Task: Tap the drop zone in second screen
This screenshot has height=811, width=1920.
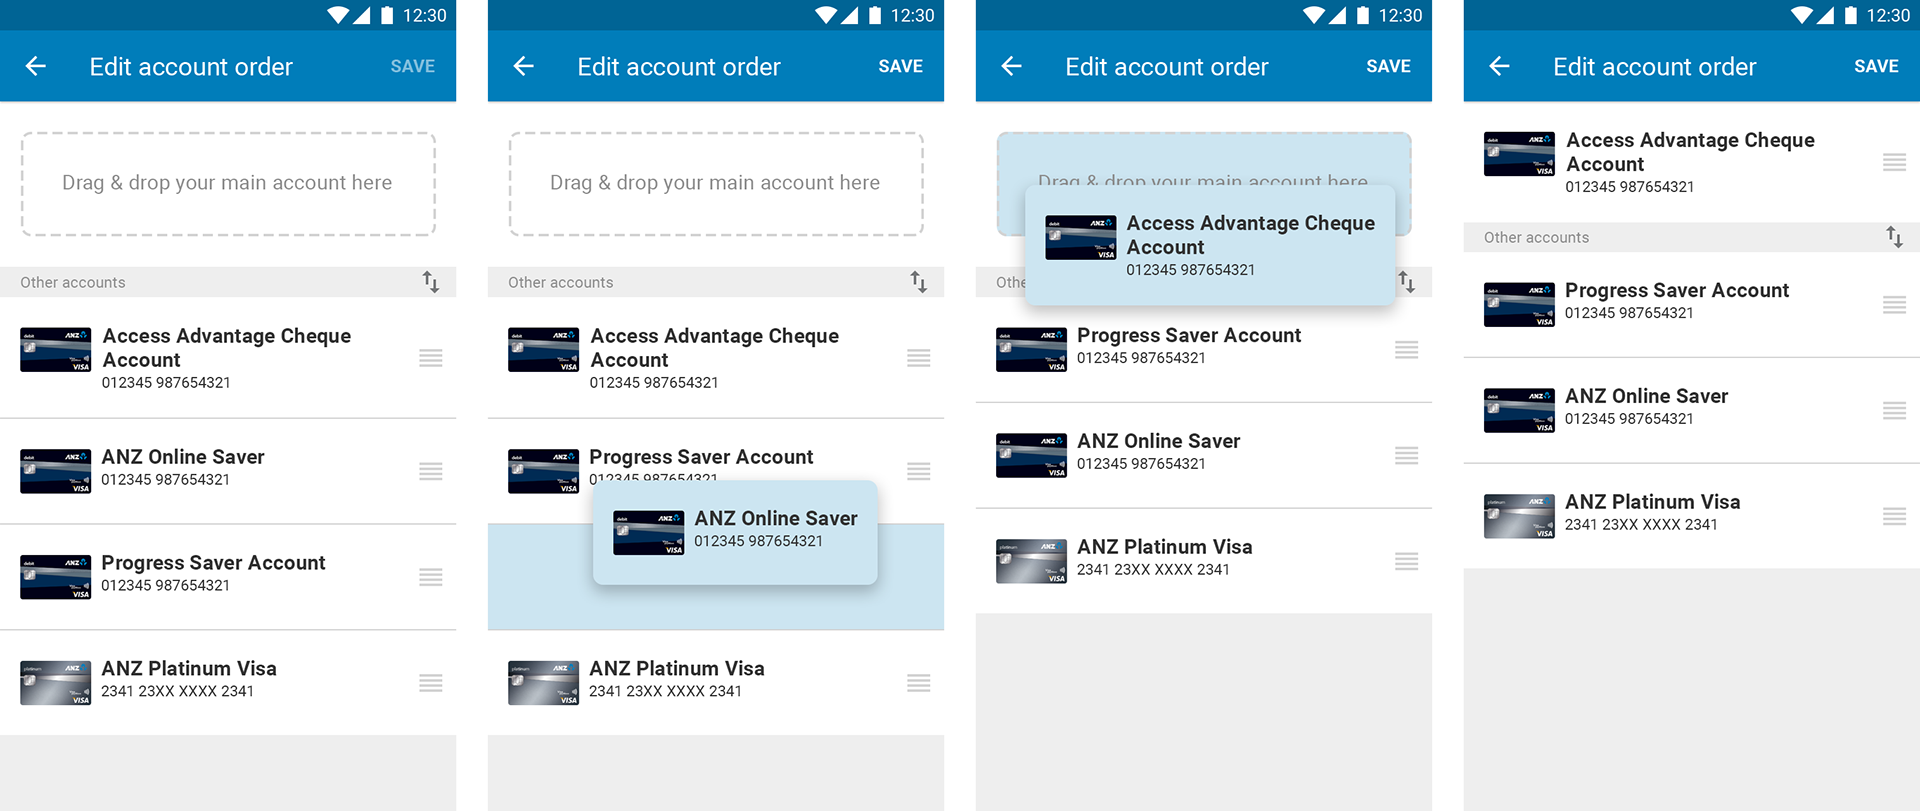Action: click(716, 184)
